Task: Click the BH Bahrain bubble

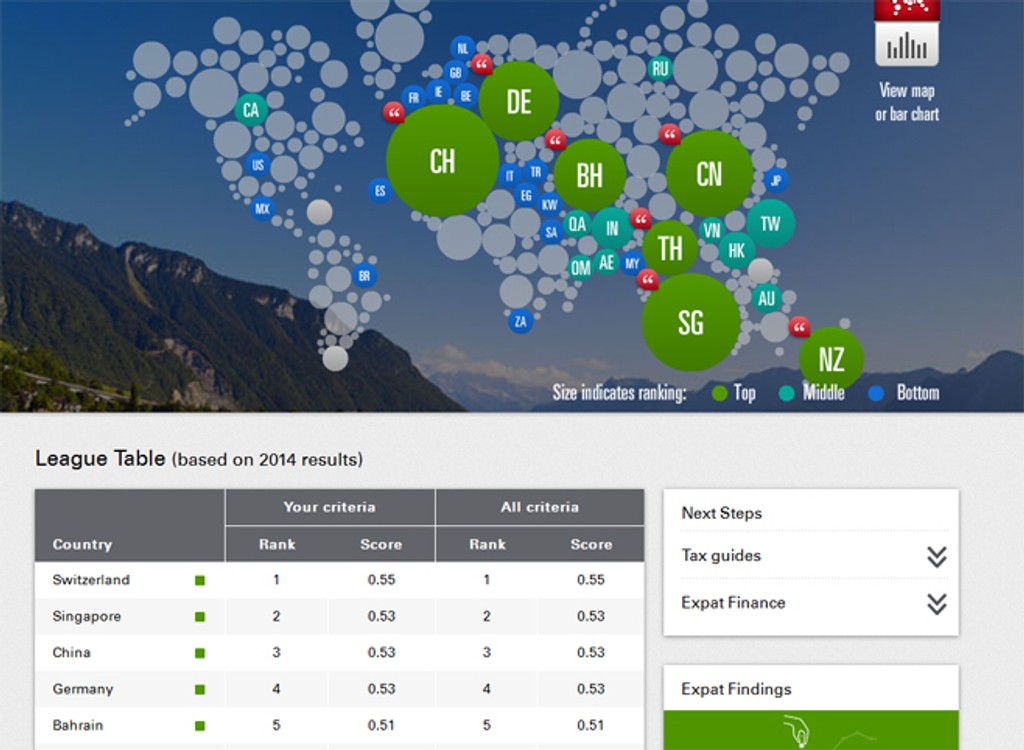Action: 589,176
